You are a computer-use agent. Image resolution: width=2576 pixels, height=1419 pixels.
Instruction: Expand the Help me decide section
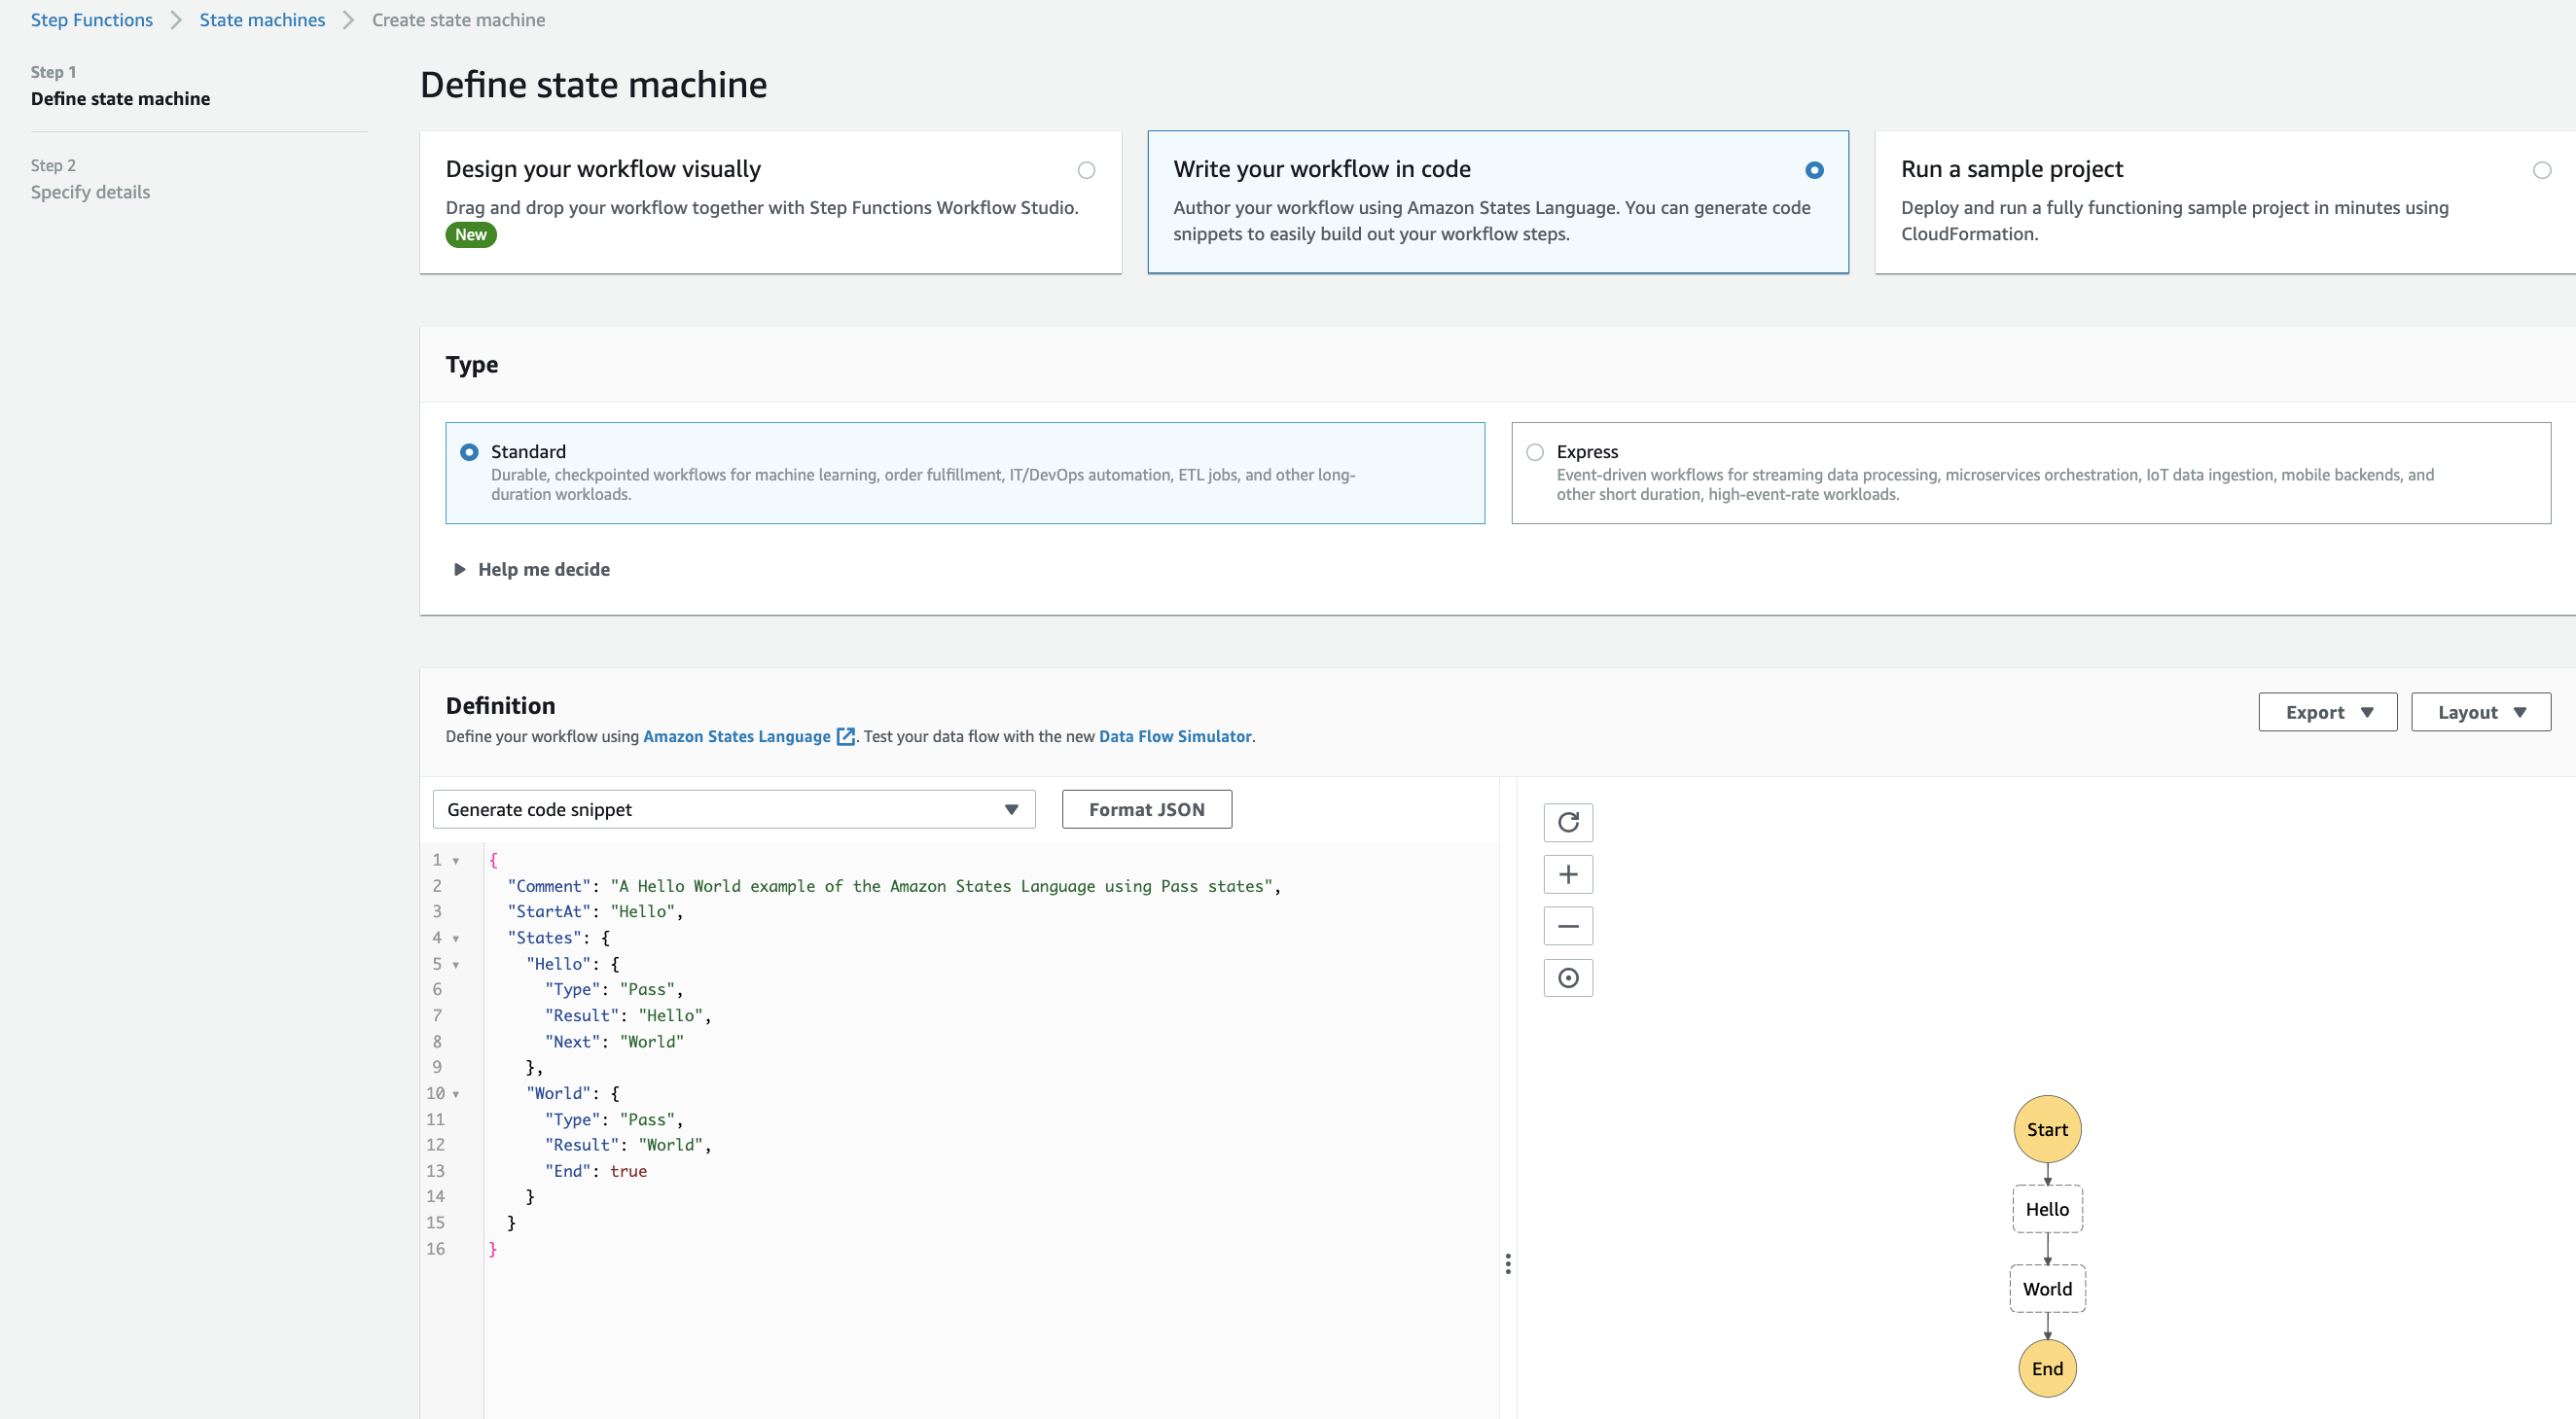(x=532, y=569)
